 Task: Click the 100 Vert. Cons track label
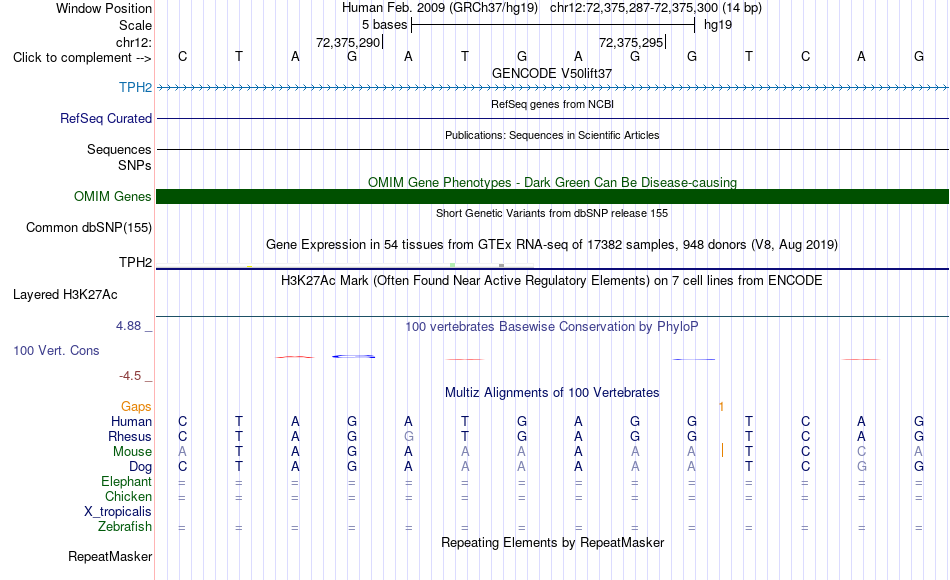click(56, 350)
